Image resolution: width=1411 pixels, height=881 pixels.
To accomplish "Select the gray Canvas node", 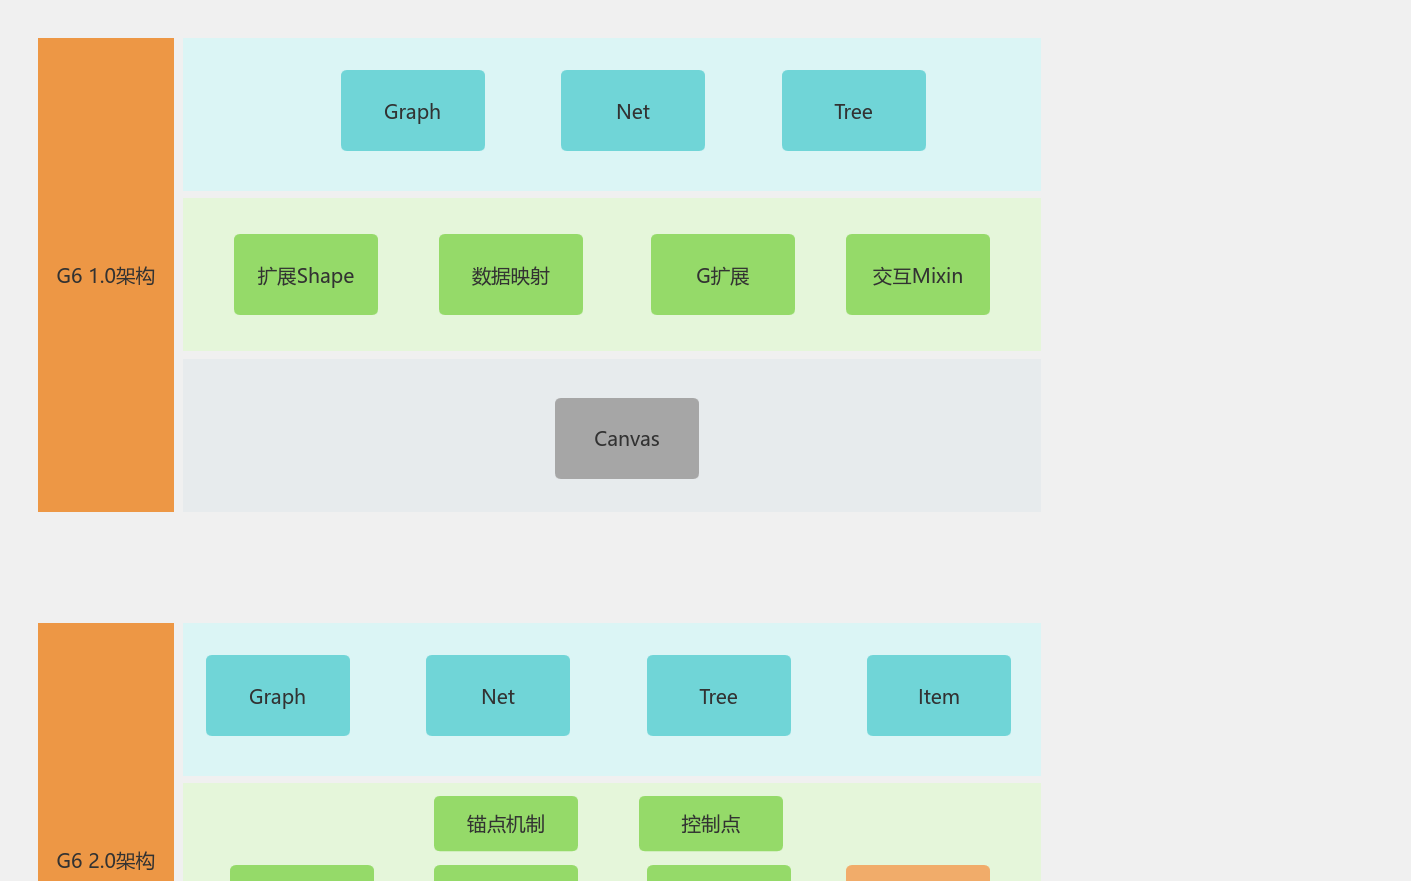I will 627,438.
